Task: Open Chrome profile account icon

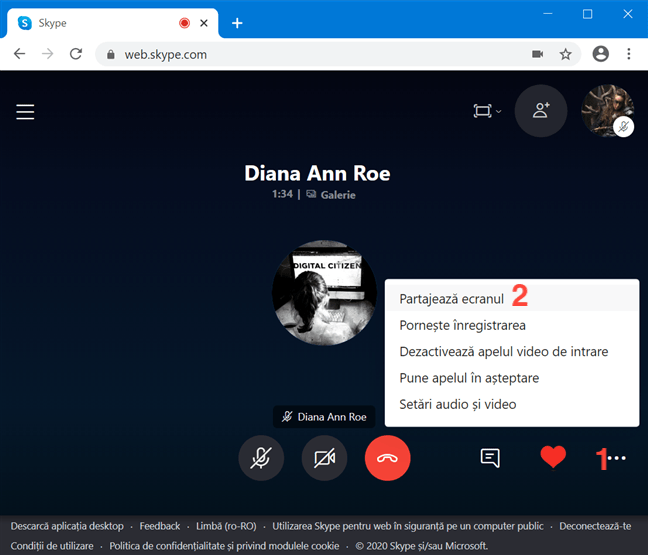Action: pyautogui.click(x=600, y=54)
